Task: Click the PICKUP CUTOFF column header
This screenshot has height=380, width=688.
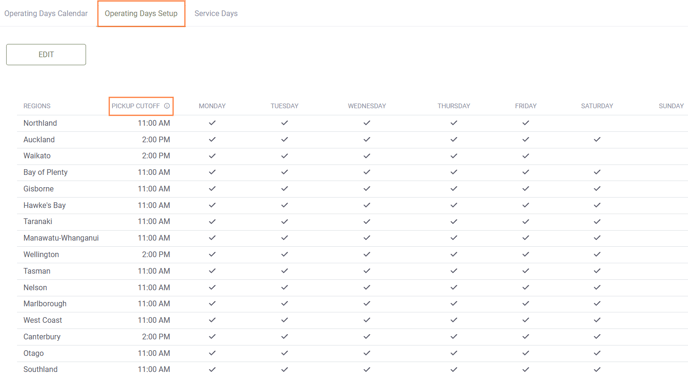Action: (x=136, y=106)
